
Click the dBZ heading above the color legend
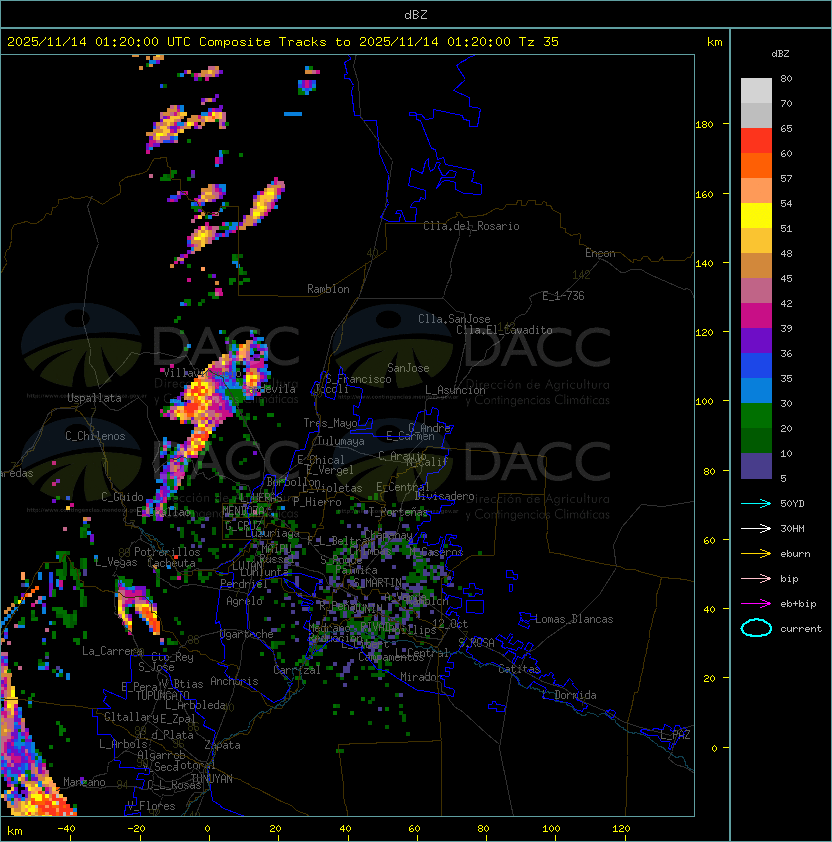click(x=780, y=54)
